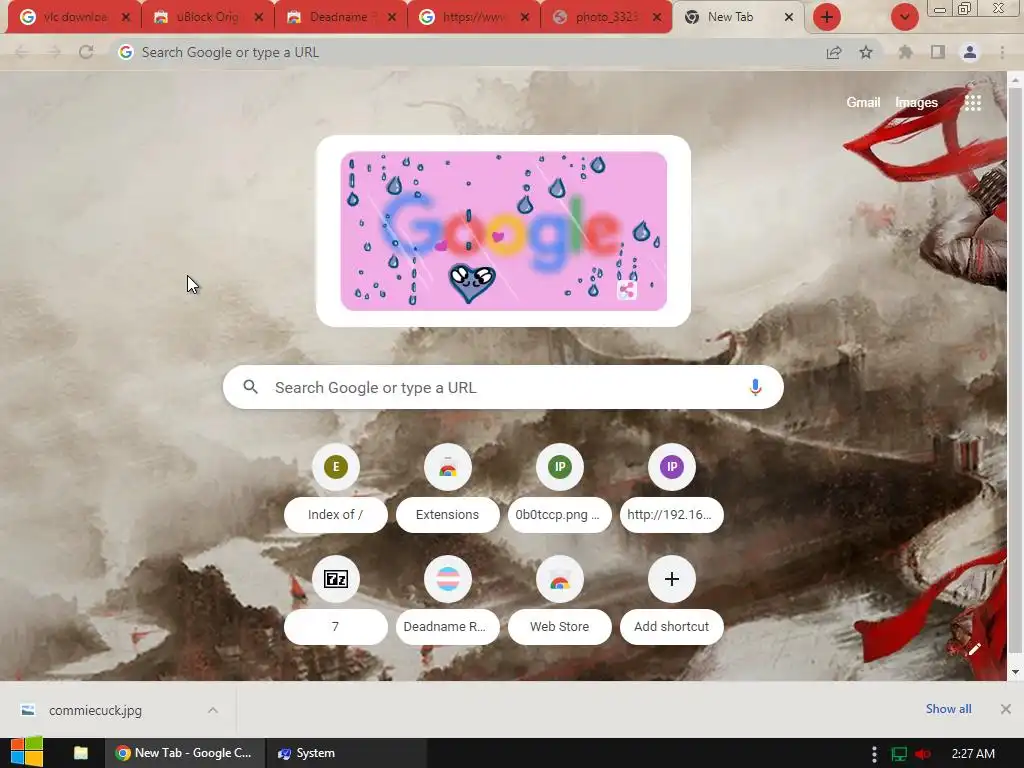The height and width of the screenshot is (768, 1024).
Task: Select the New Tab - Google Chrome taskbar item
Action: 185,753
